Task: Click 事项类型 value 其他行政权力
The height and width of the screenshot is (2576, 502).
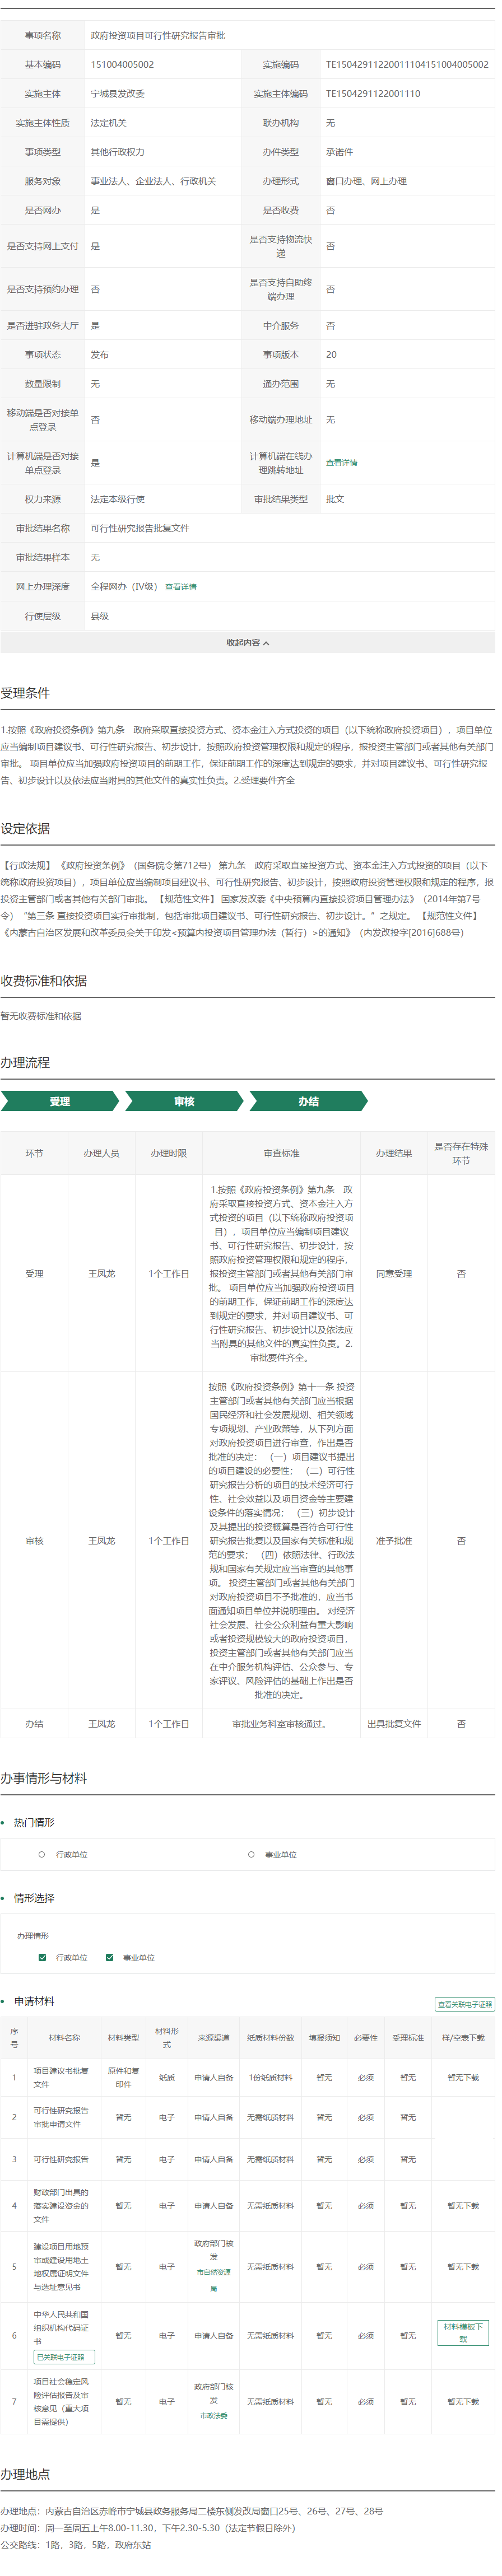Action: pos(117,152)
